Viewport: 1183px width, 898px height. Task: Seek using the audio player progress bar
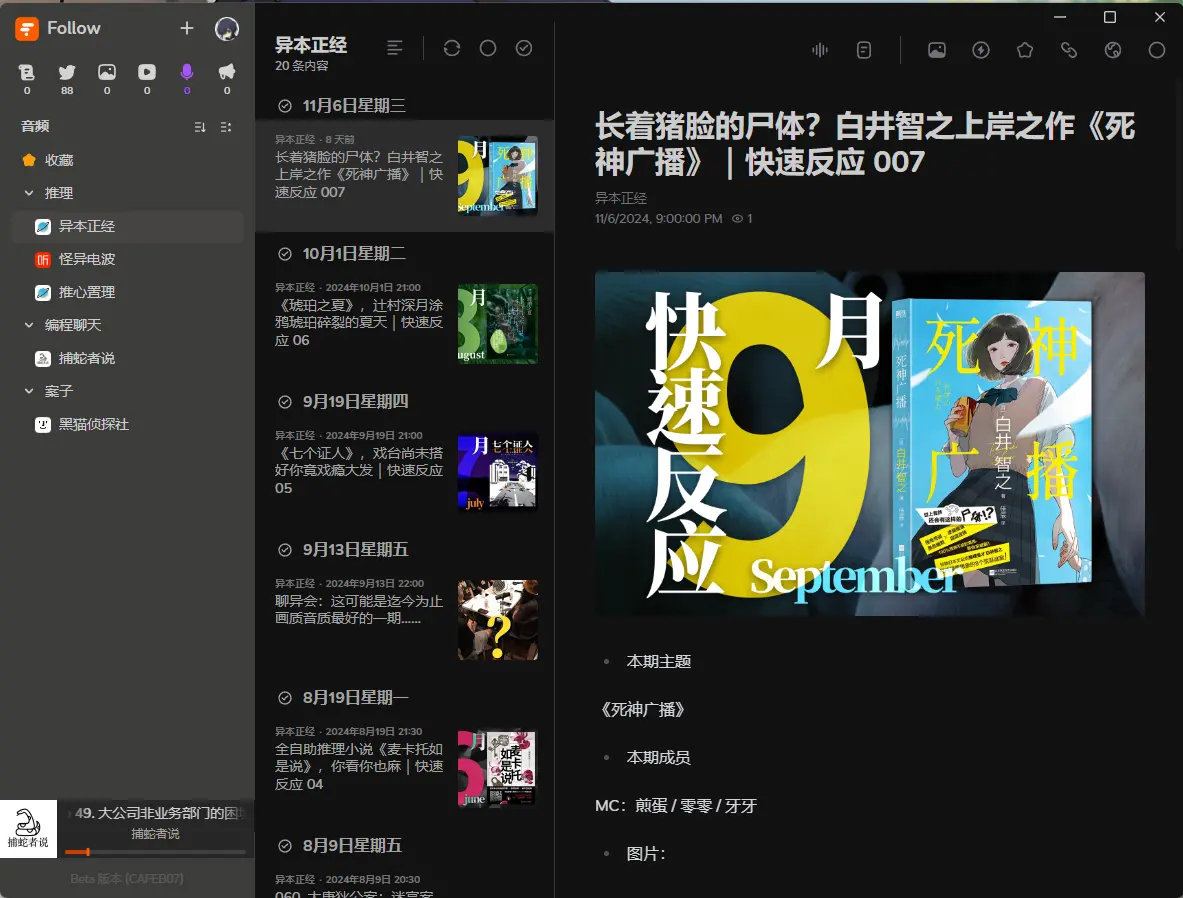[155, 852]
